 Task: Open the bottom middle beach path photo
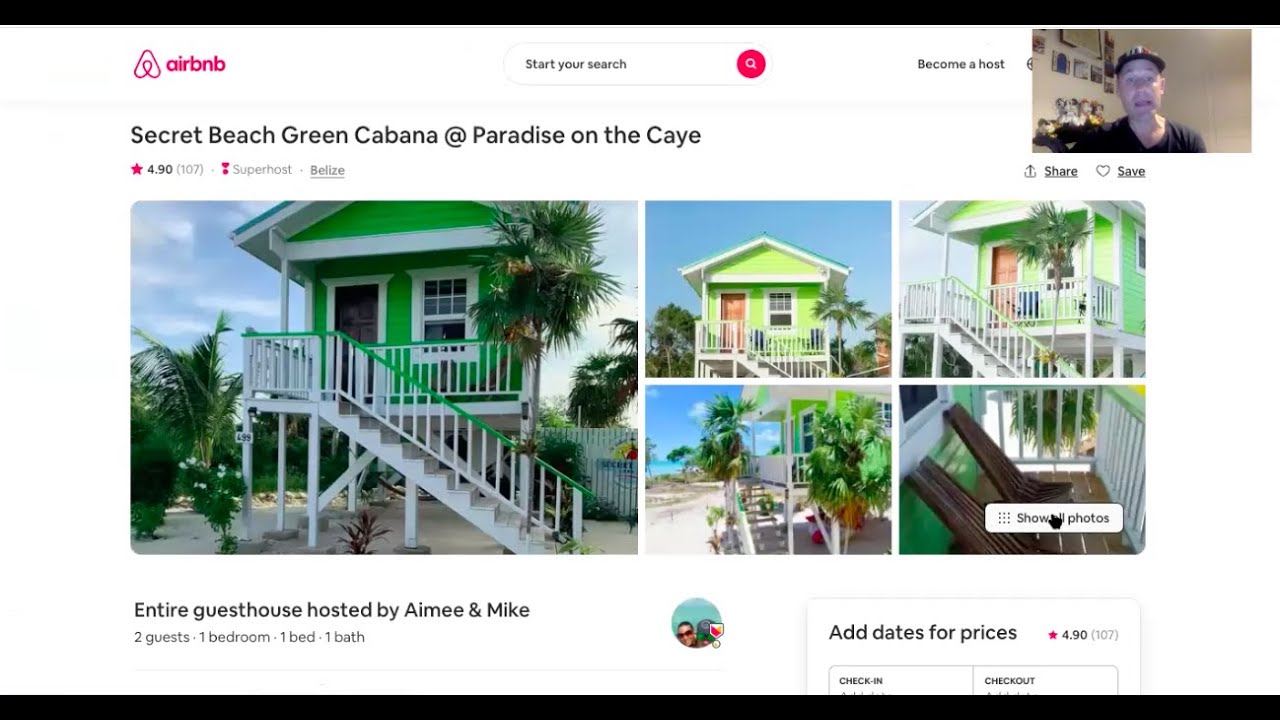coord(768,470)
